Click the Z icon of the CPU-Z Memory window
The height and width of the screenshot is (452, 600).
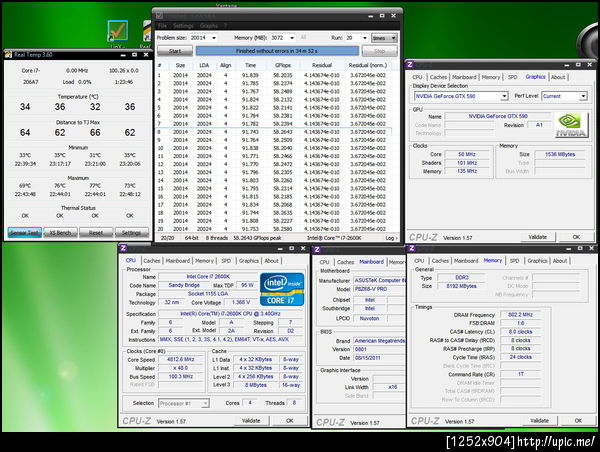412,248
